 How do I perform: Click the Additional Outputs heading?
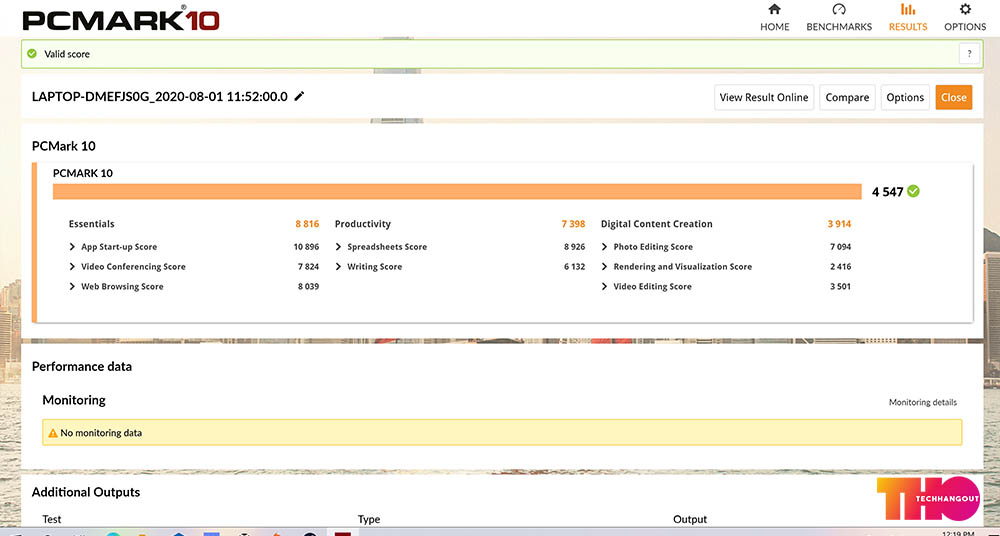(86, 493)
